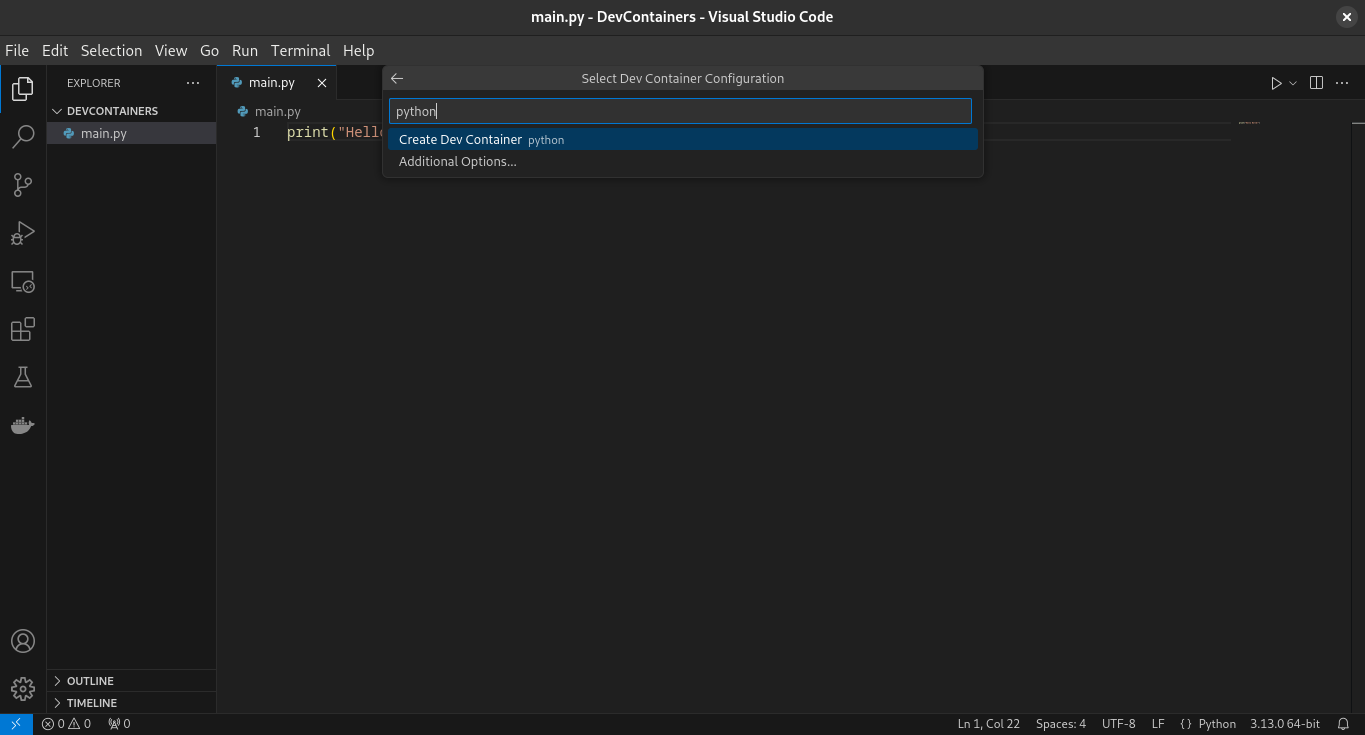Open the Run Python file dropdown arrow
1365x735 pixels.
click(x=1293, y=83)
